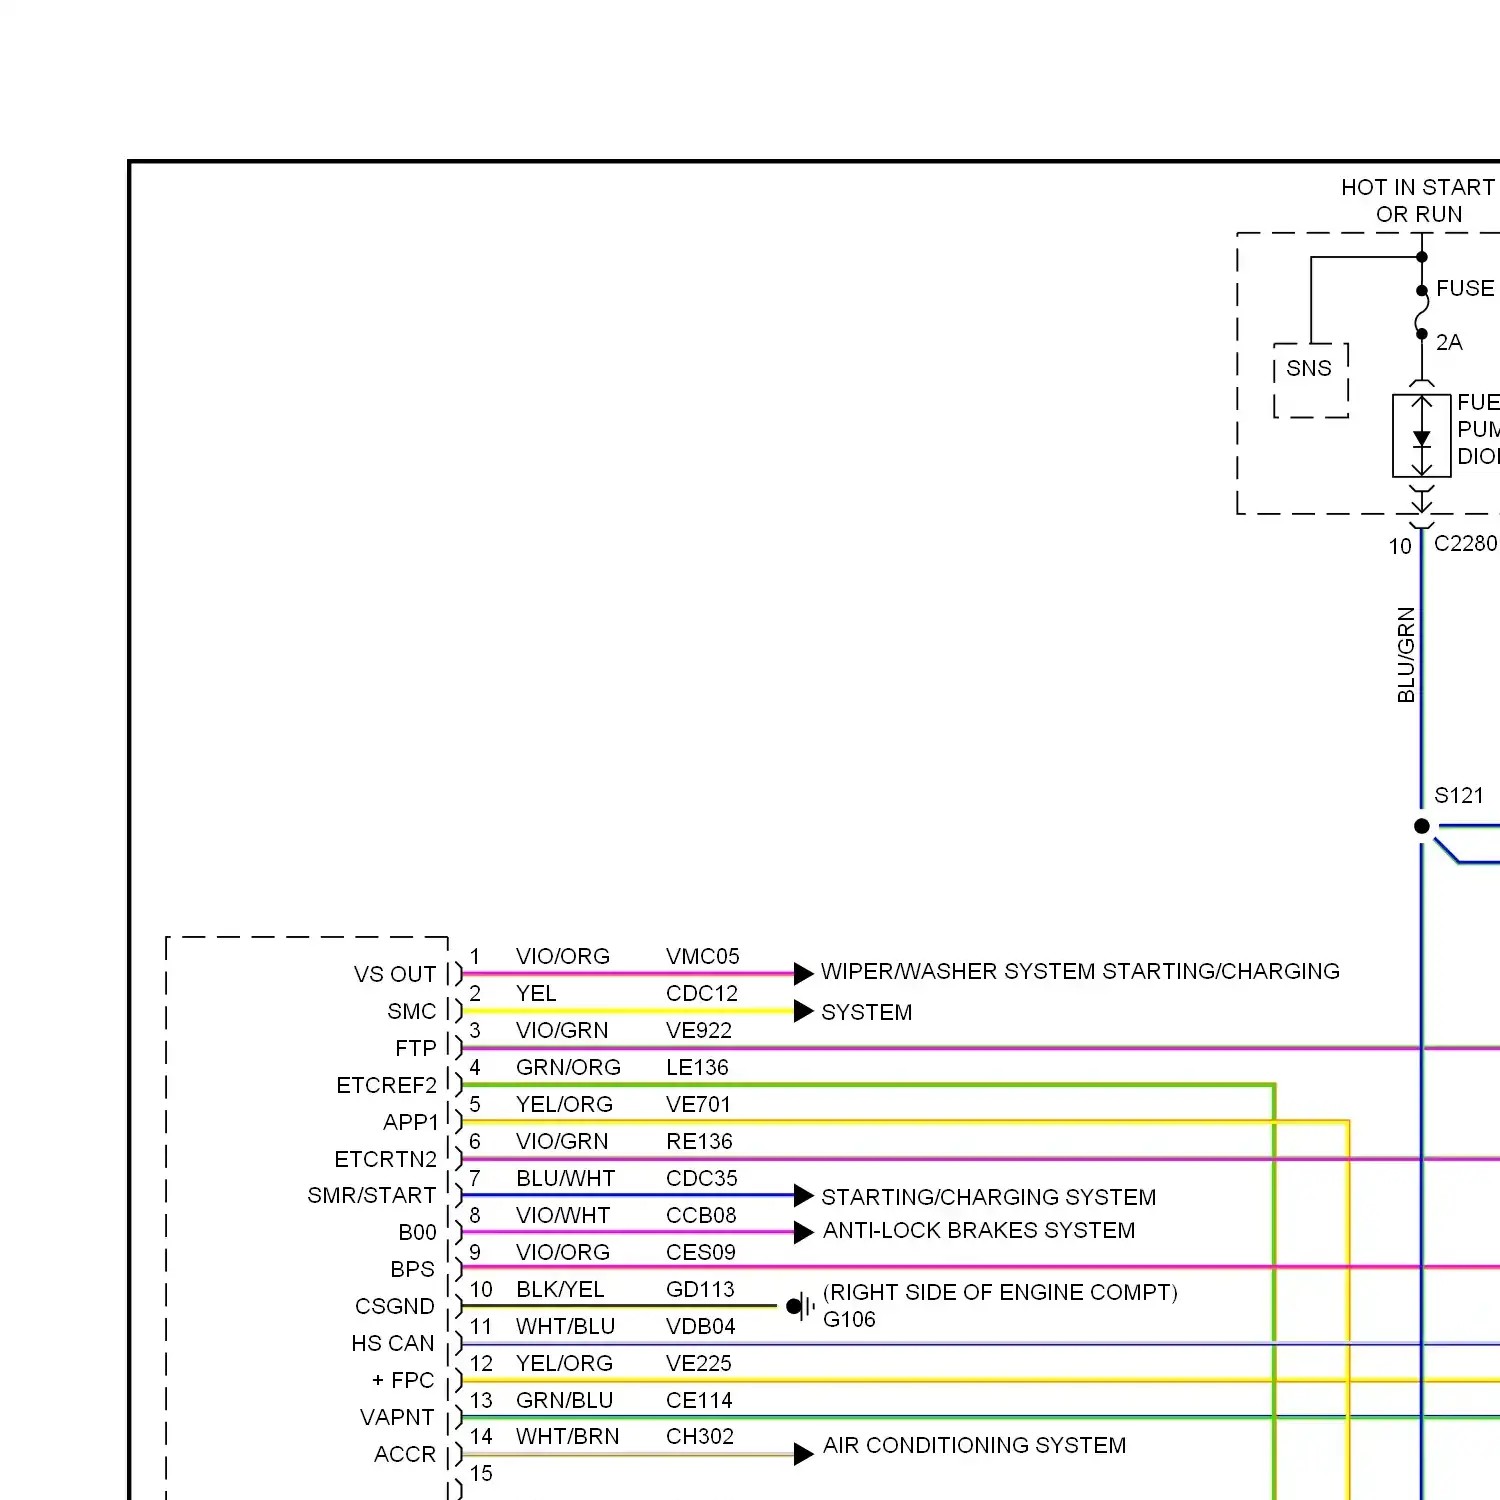This screenshot has height=1500, width=1500.
Task: Click the 2A fuse symbol
Action: [1421, 313]
